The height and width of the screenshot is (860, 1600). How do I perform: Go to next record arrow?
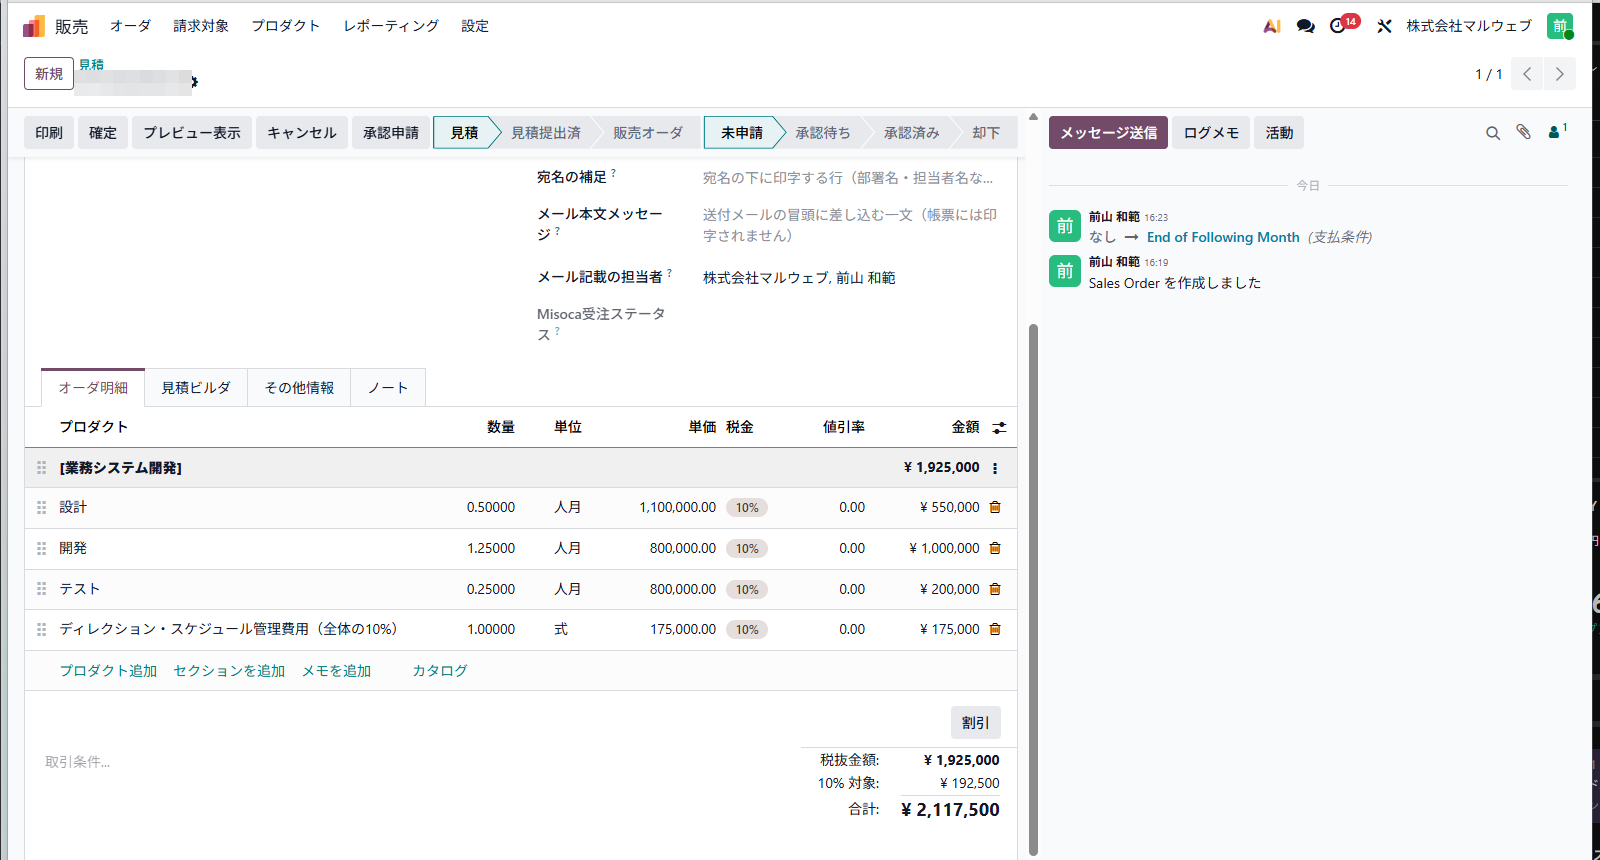click(x=1559, y=74)
